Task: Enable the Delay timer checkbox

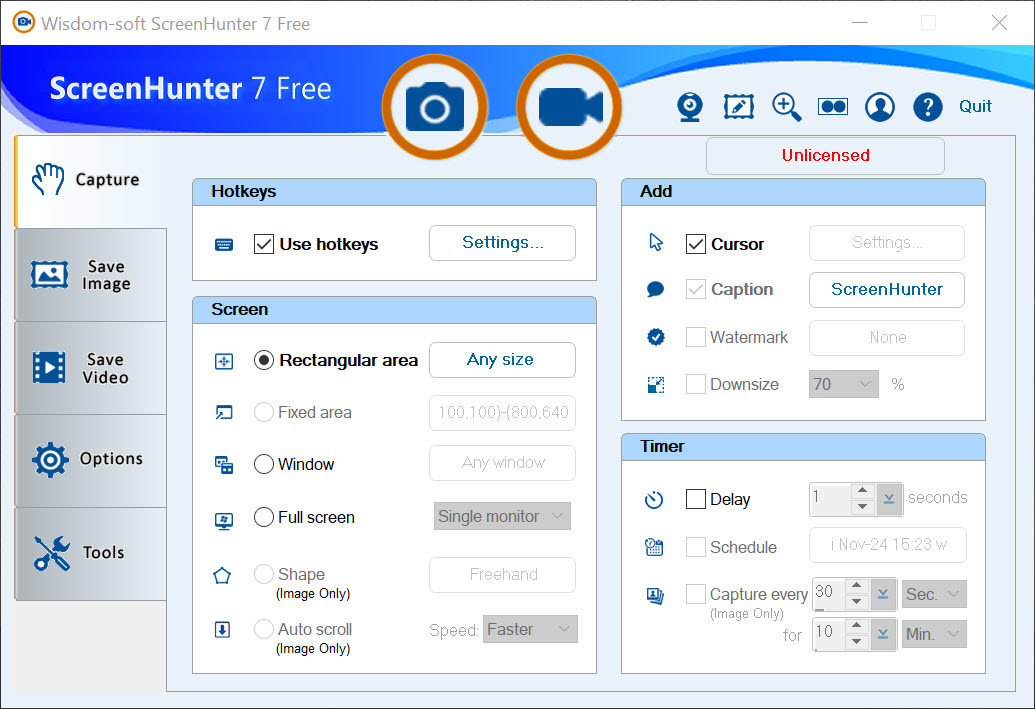Action: (x=696, y=499)
